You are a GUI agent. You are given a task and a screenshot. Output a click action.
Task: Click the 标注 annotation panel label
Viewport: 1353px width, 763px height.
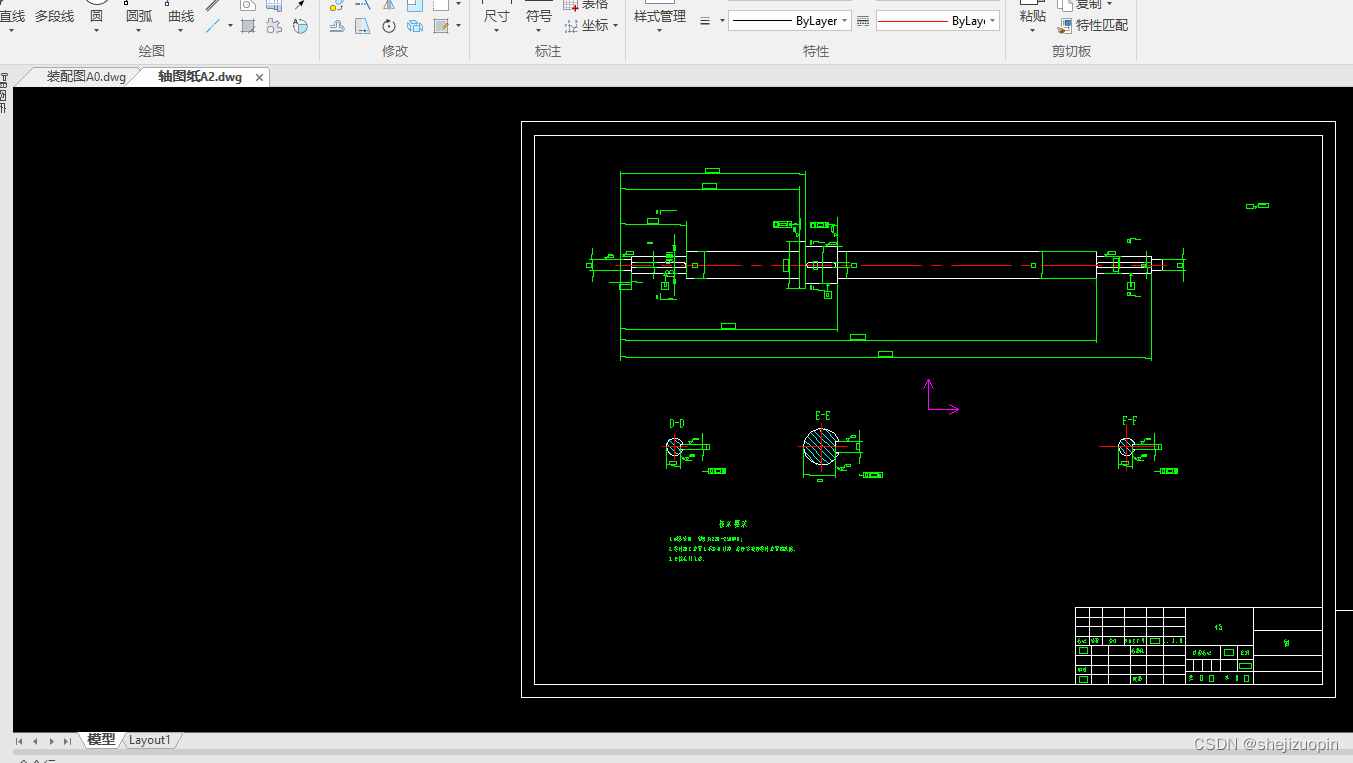click(548, 51)
